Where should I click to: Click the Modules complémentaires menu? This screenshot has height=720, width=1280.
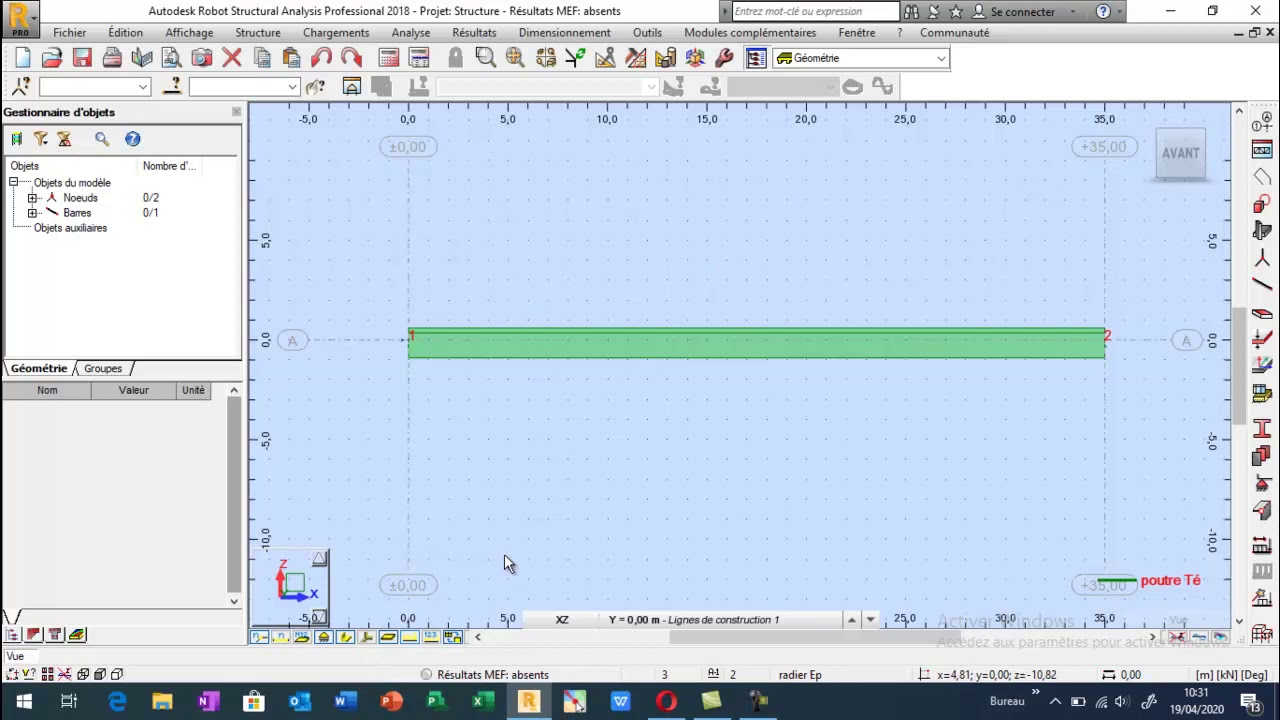point(750,33)
